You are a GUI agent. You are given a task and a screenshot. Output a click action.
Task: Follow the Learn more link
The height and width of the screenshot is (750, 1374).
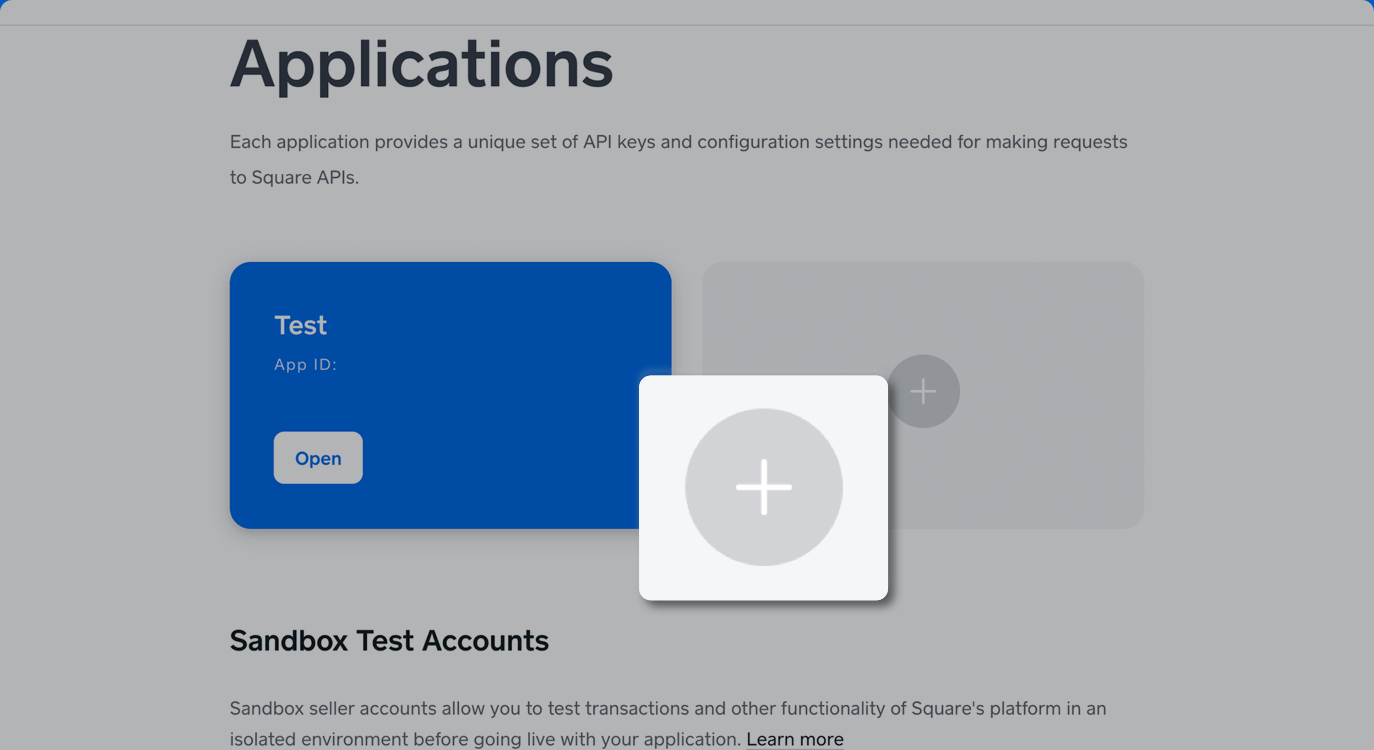pos(795,739)
